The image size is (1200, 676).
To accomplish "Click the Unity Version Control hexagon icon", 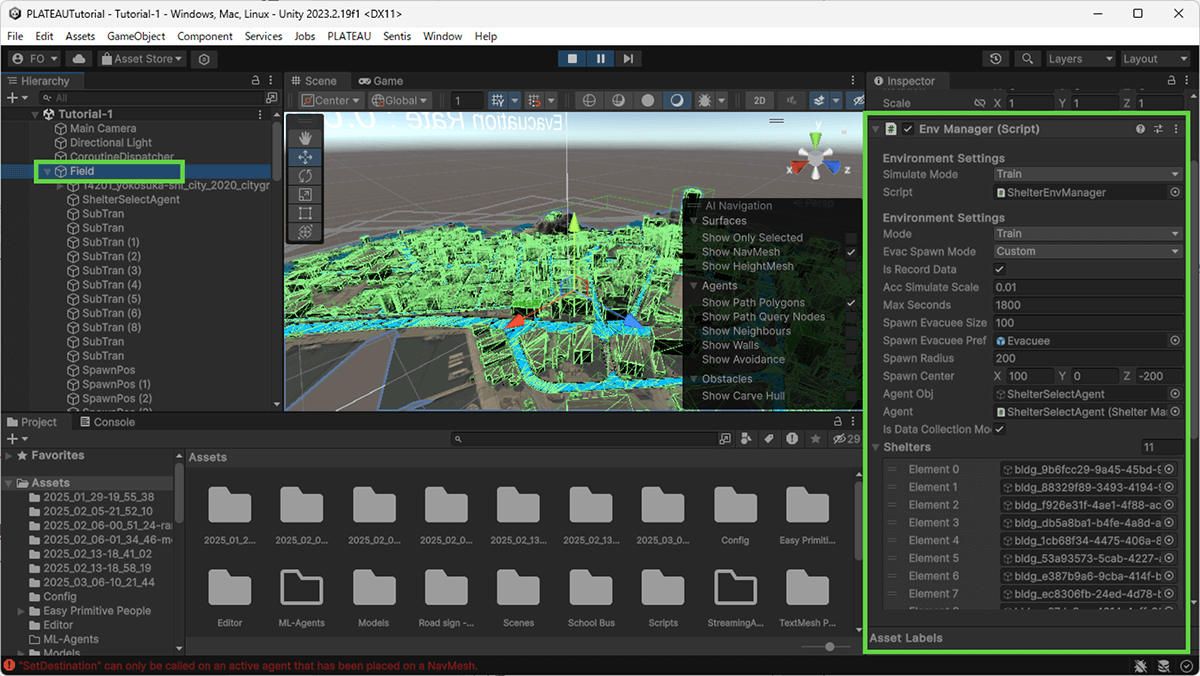I will click(204, 59).
